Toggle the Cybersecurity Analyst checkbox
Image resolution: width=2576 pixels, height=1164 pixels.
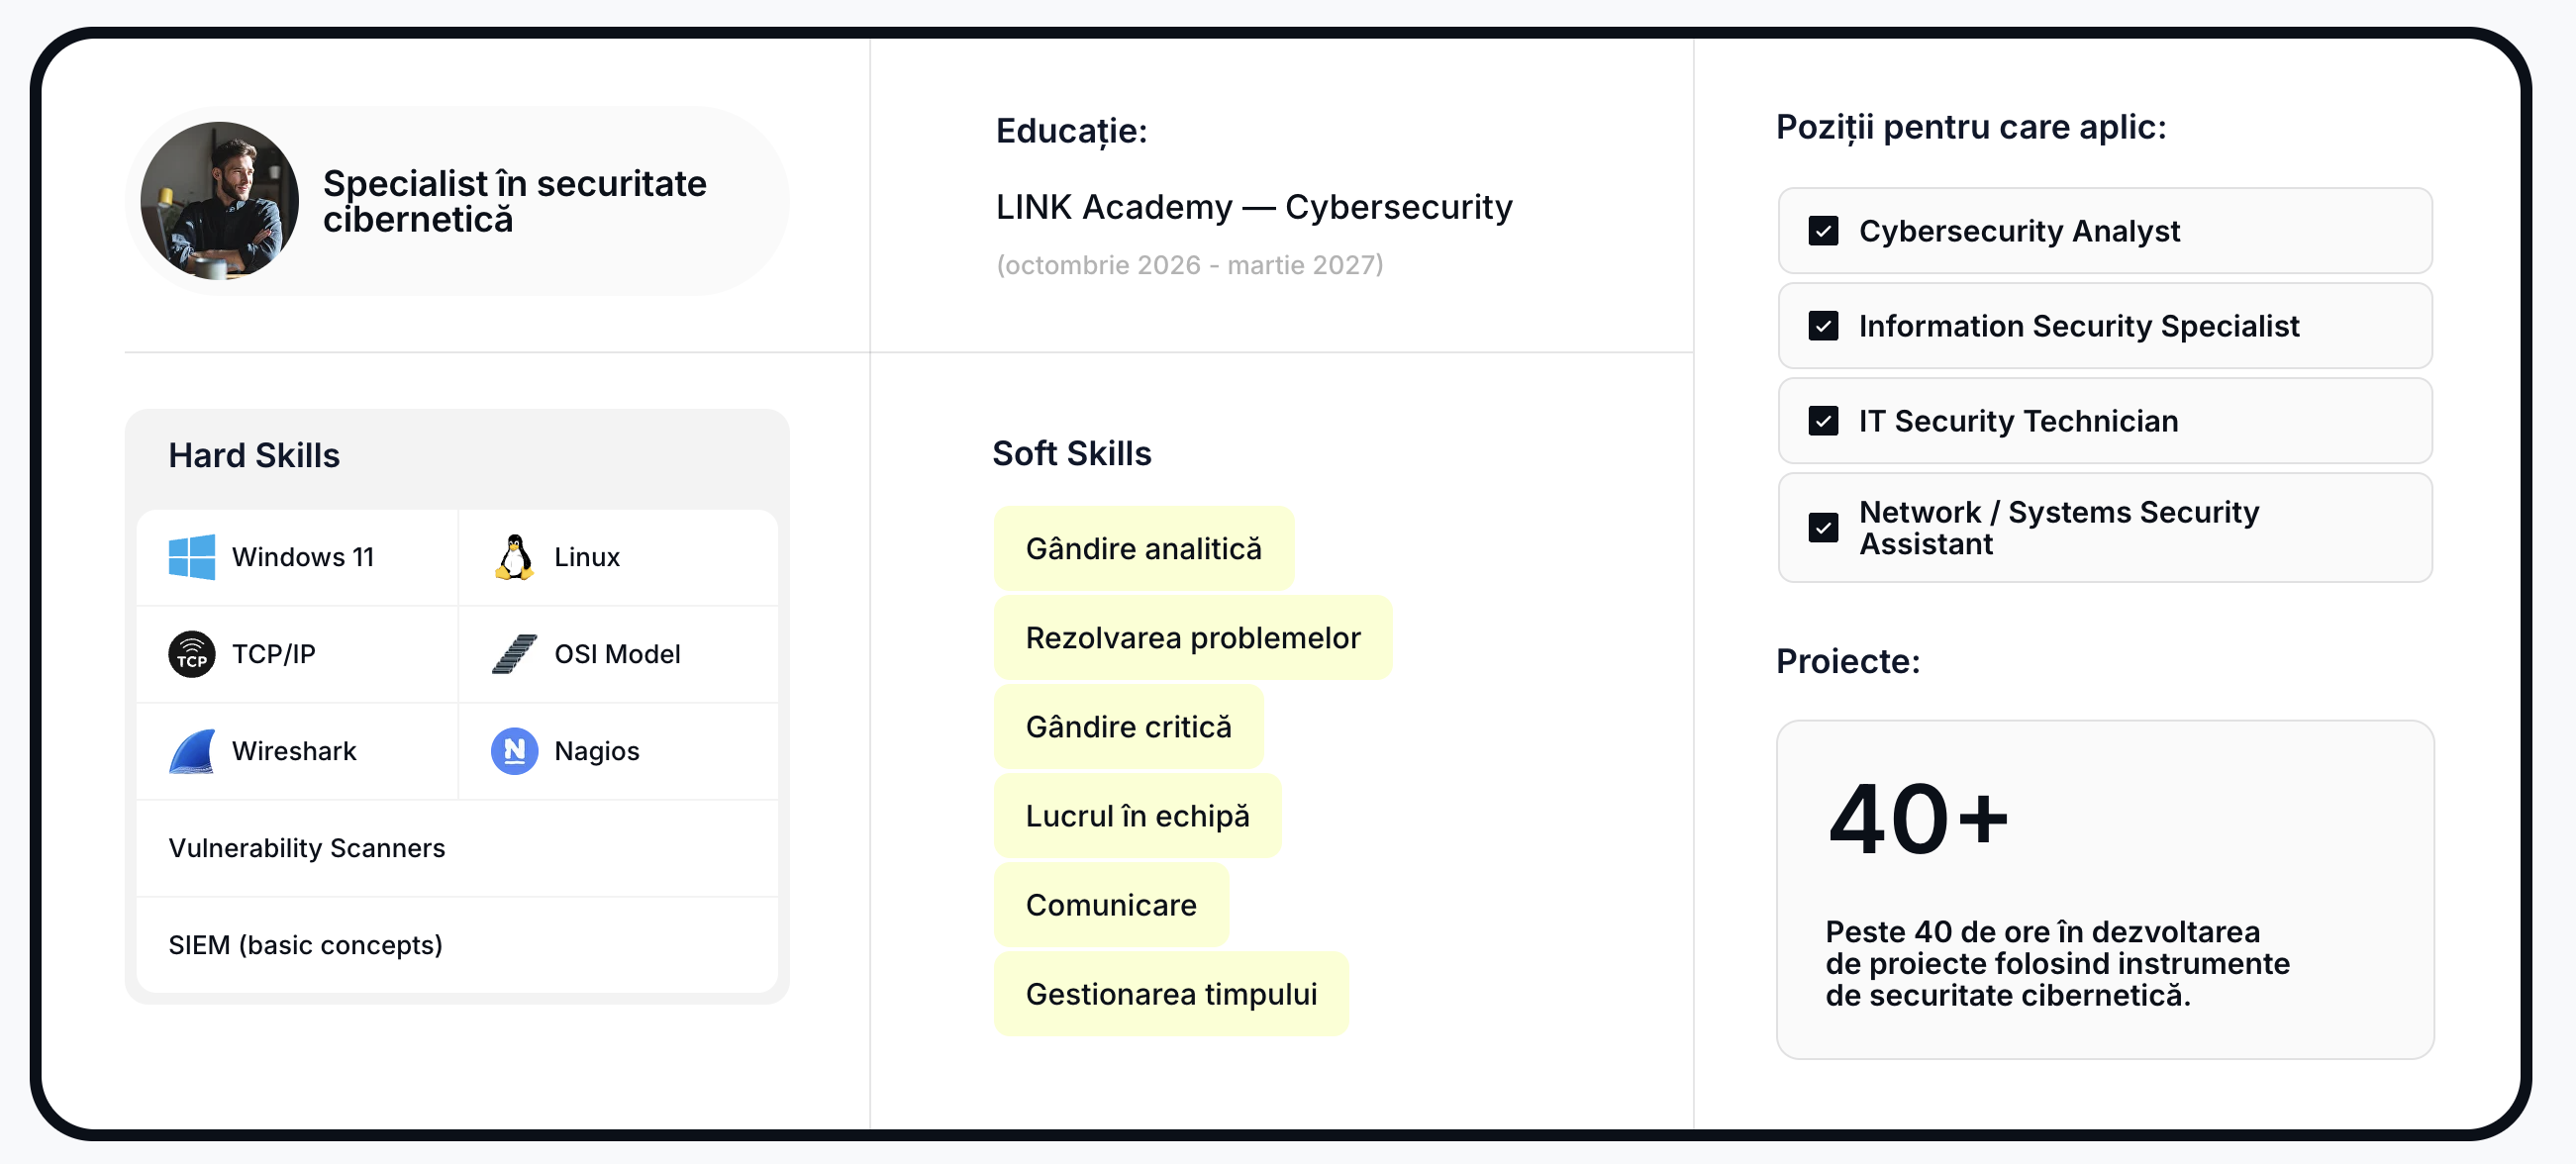[1823, 231]
